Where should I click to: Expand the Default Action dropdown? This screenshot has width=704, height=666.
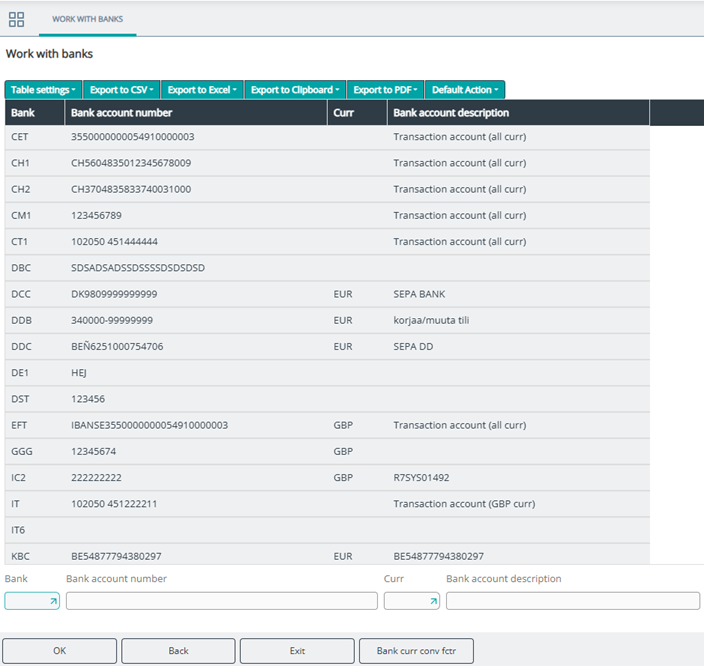coord(465,90)
